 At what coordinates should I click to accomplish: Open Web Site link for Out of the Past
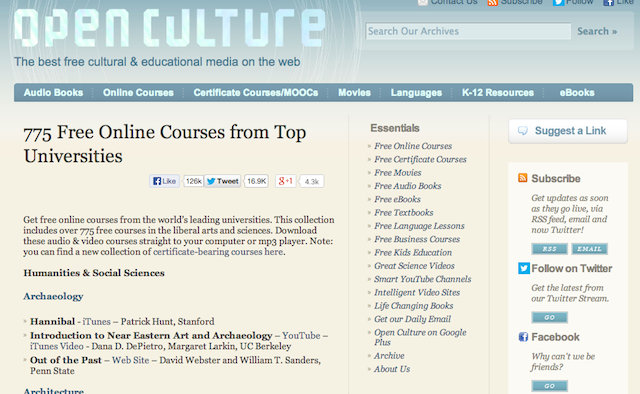click(x=130, y=360)
